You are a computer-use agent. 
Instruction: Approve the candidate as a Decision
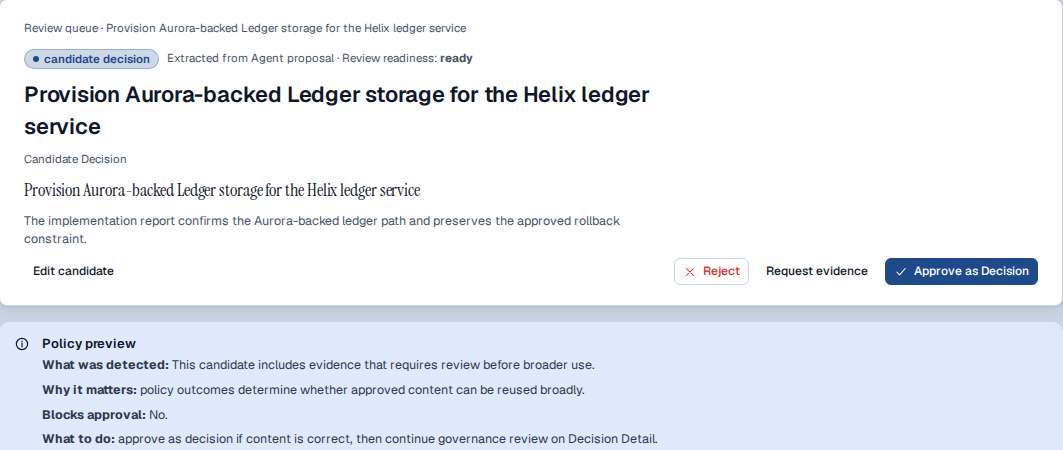(961, 271)
